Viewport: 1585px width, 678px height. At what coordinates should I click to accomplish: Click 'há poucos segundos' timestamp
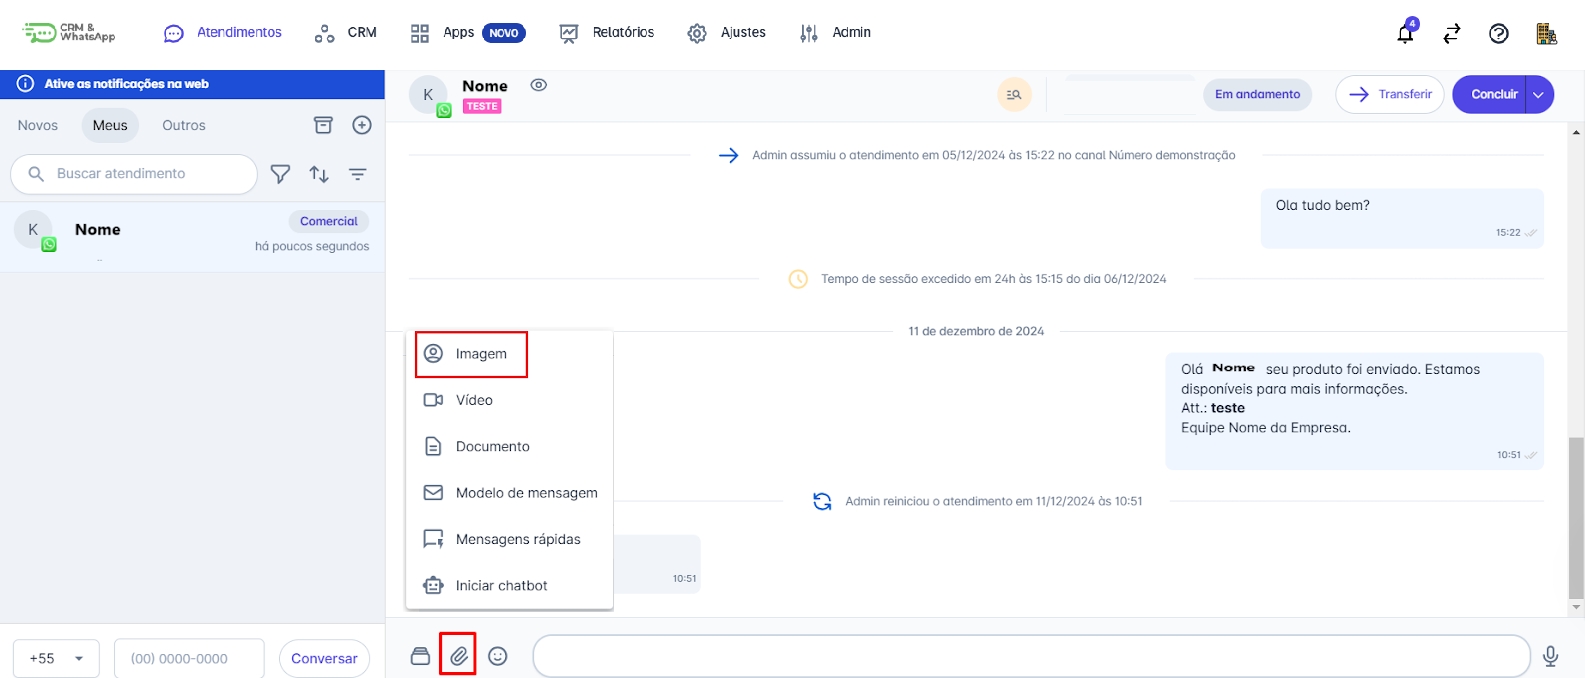click(x=312, y=246)
